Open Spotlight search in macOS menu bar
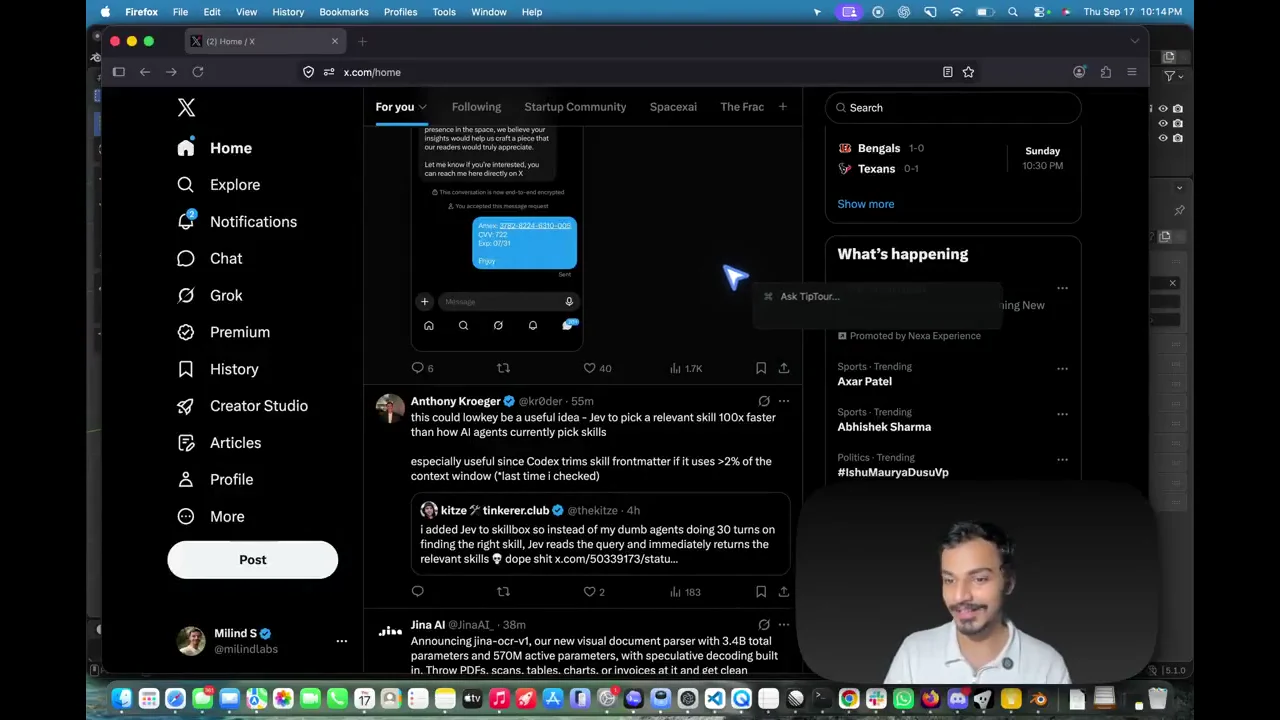 point(1013,12)
